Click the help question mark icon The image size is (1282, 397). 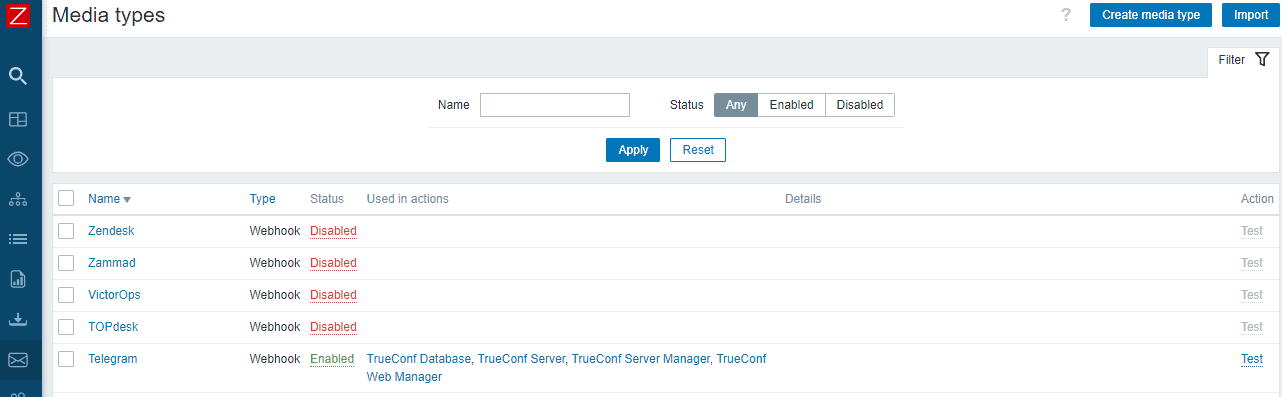(x=1066, y=15)
